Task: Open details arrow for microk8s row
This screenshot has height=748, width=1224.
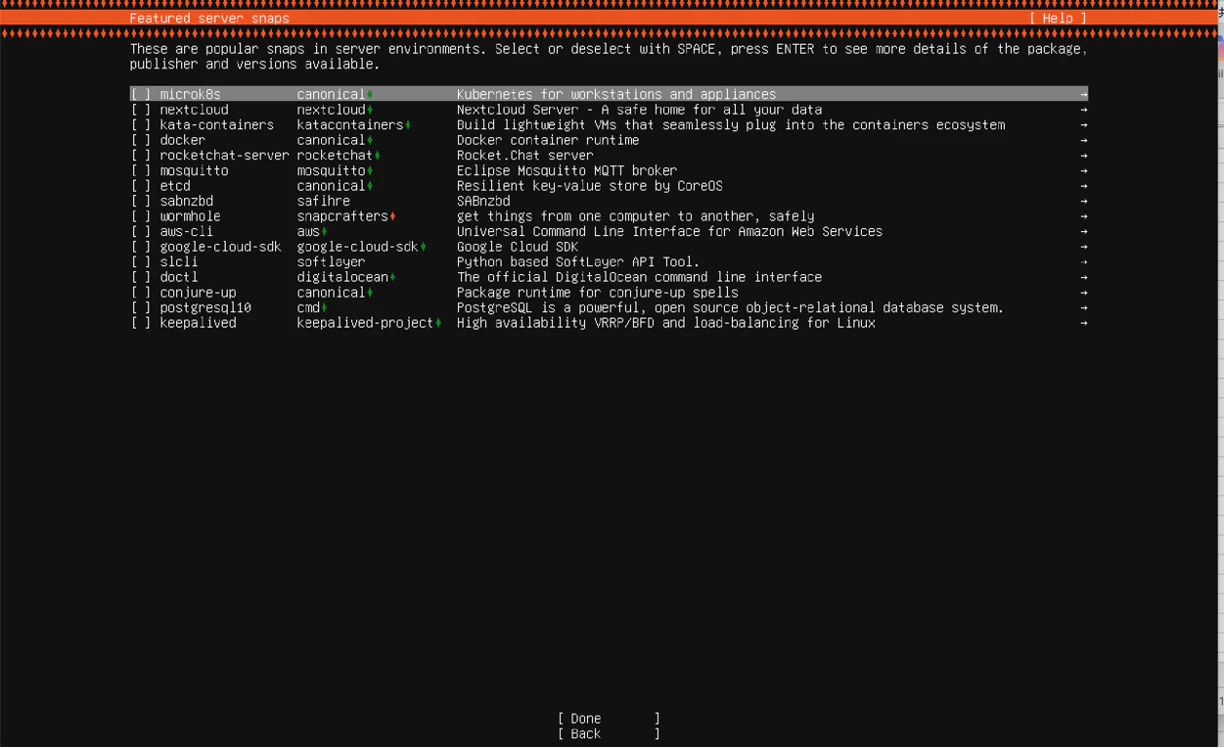Action: pos(1083,95)
